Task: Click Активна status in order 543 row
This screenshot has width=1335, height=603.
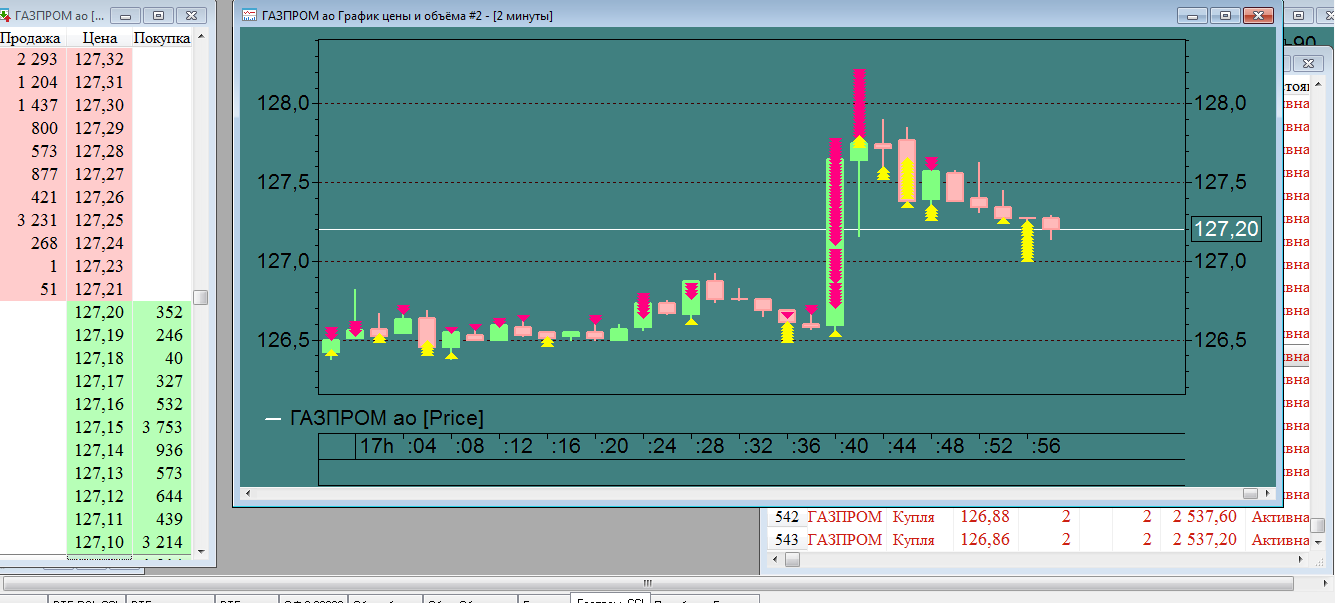Action: click(1280, 540)
